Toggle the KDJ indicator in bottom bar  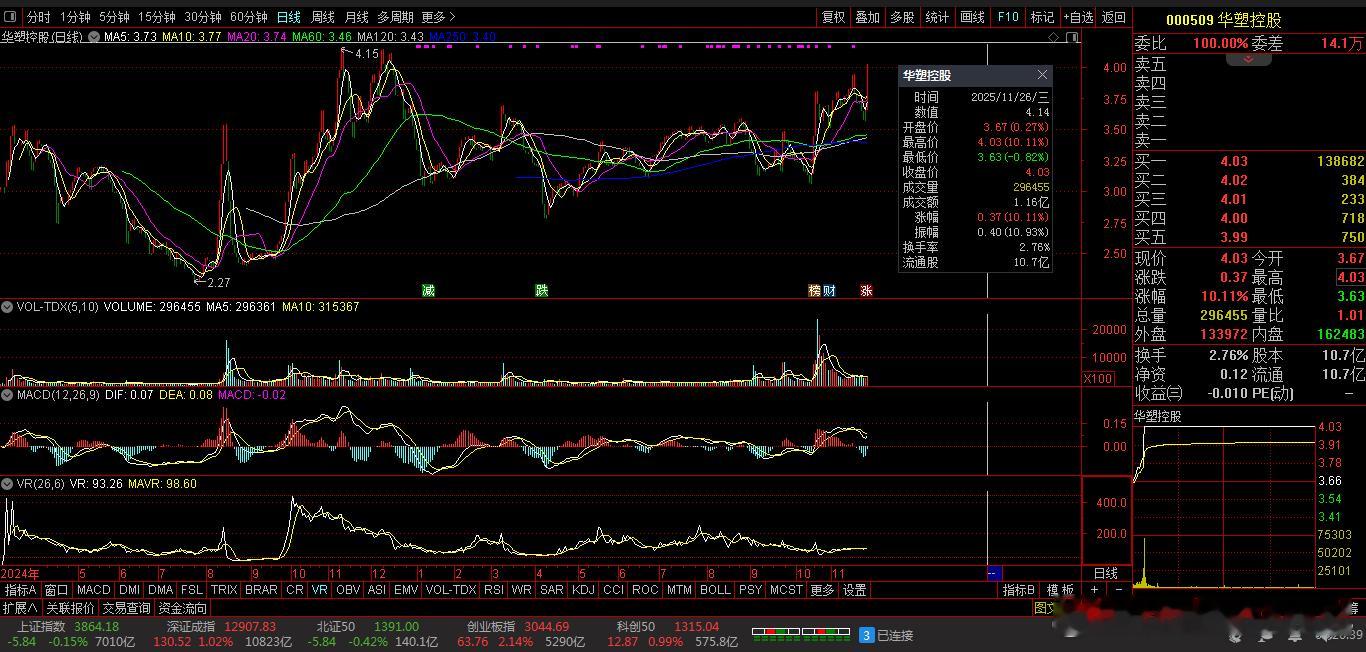tap(582, 590)
